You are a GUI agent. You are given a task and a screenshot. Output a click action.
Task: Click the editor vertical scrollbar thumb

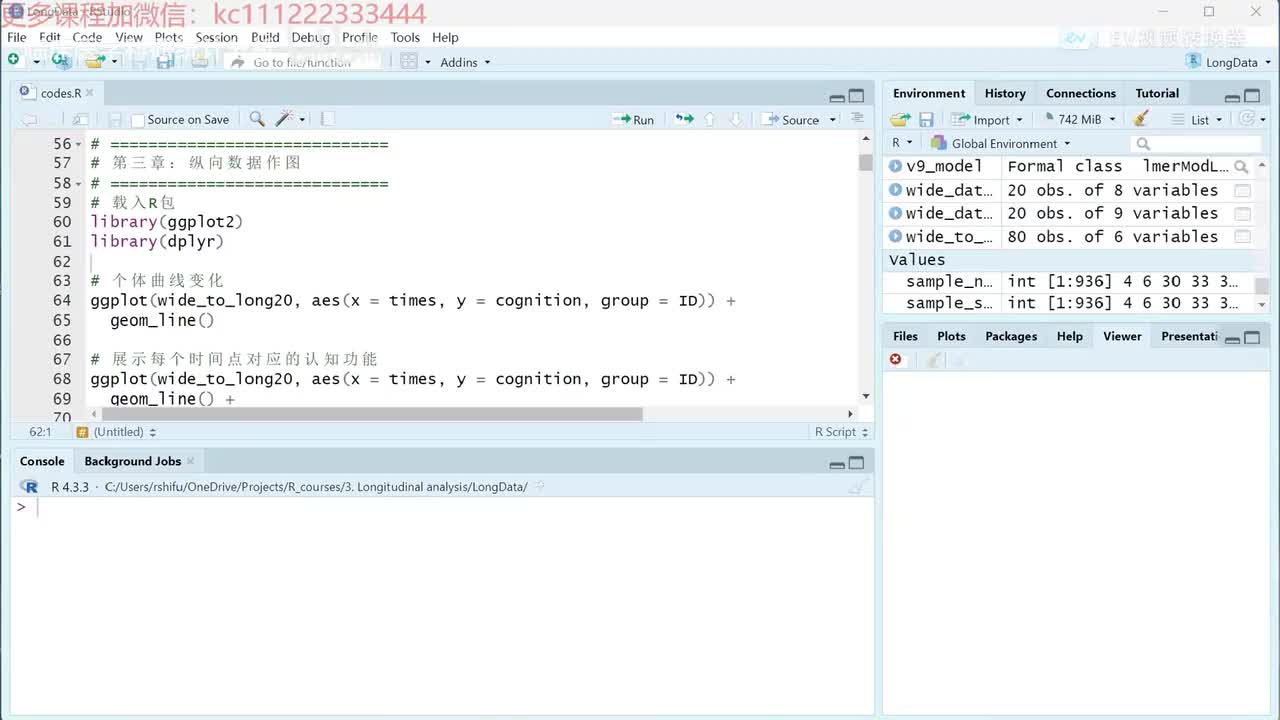coord(865,162)
